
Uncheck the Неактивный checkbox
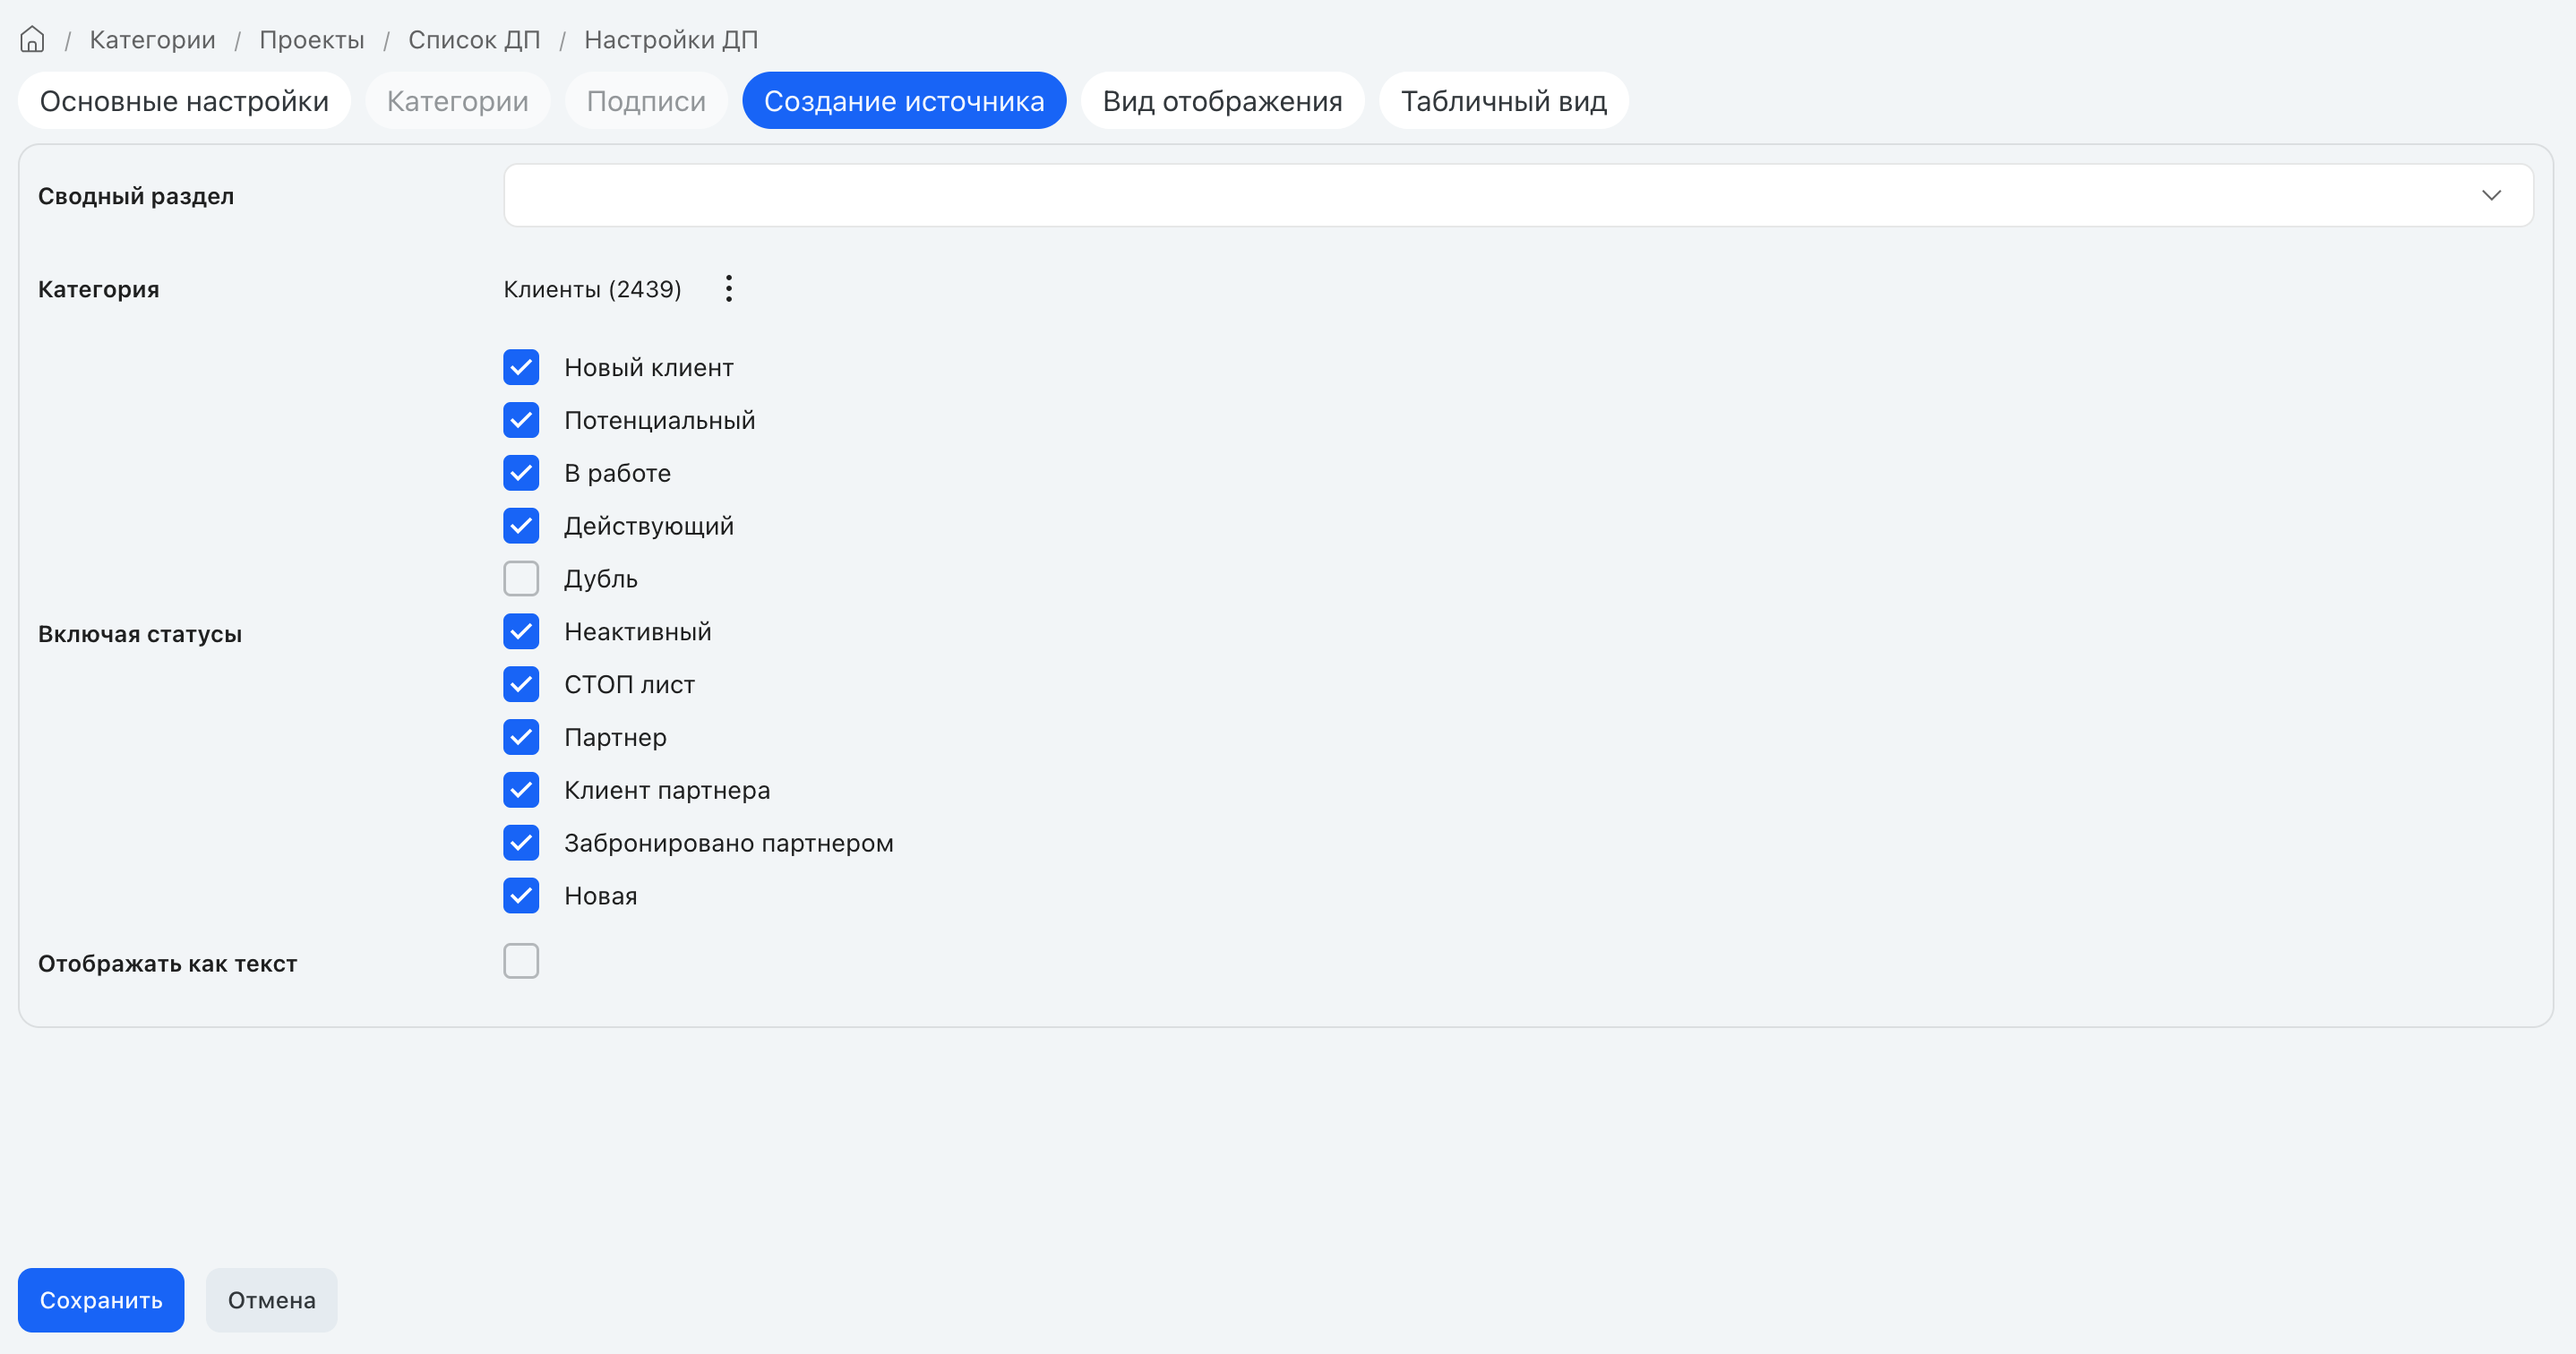(521, 632)
